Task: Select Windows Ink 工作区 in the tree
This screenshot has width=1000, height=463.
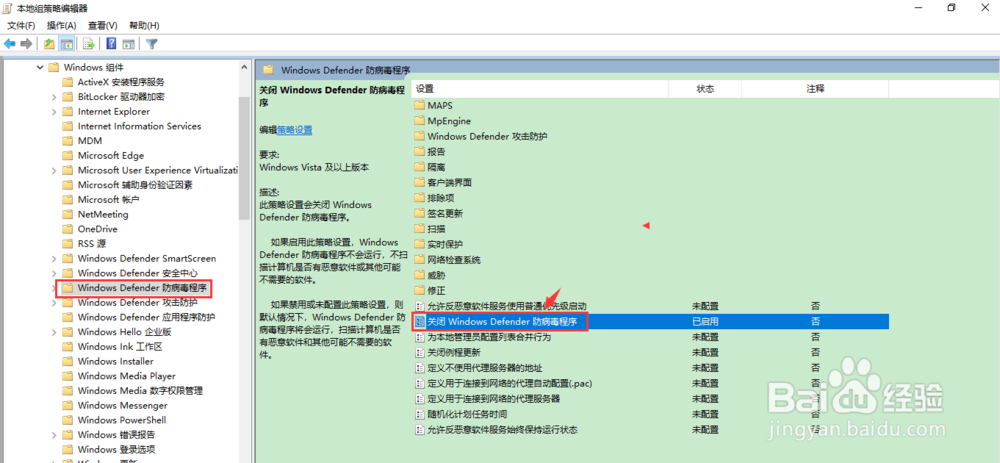Action: click(x=120, y=346)
